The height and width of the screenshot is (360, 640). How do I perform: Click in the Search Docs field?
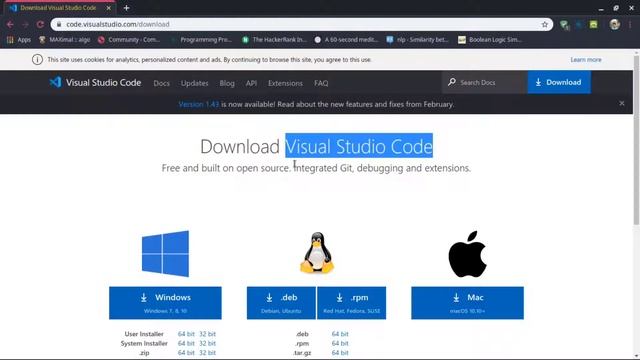(484, 82)
